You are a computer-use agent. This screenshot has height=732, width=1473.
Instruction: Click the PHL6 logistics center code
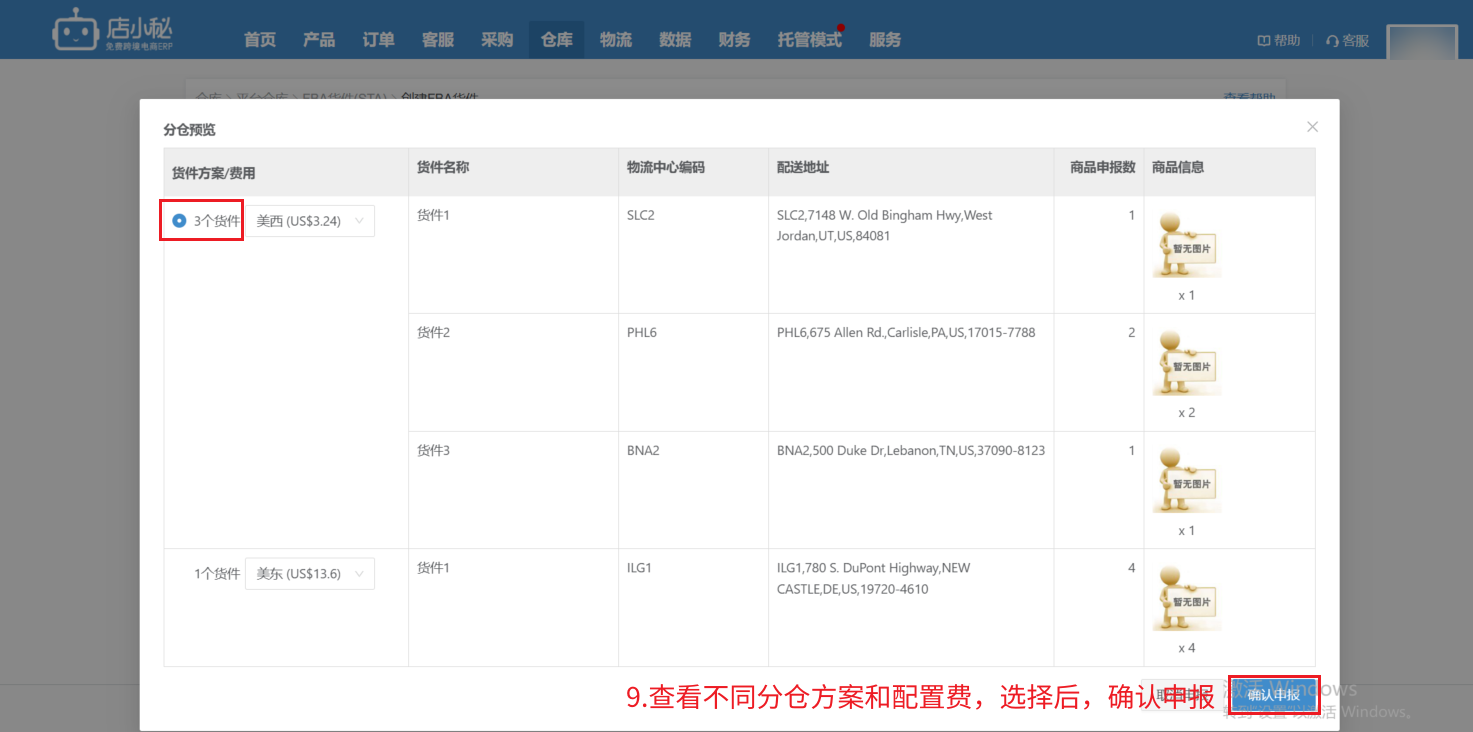coord(642,332)
